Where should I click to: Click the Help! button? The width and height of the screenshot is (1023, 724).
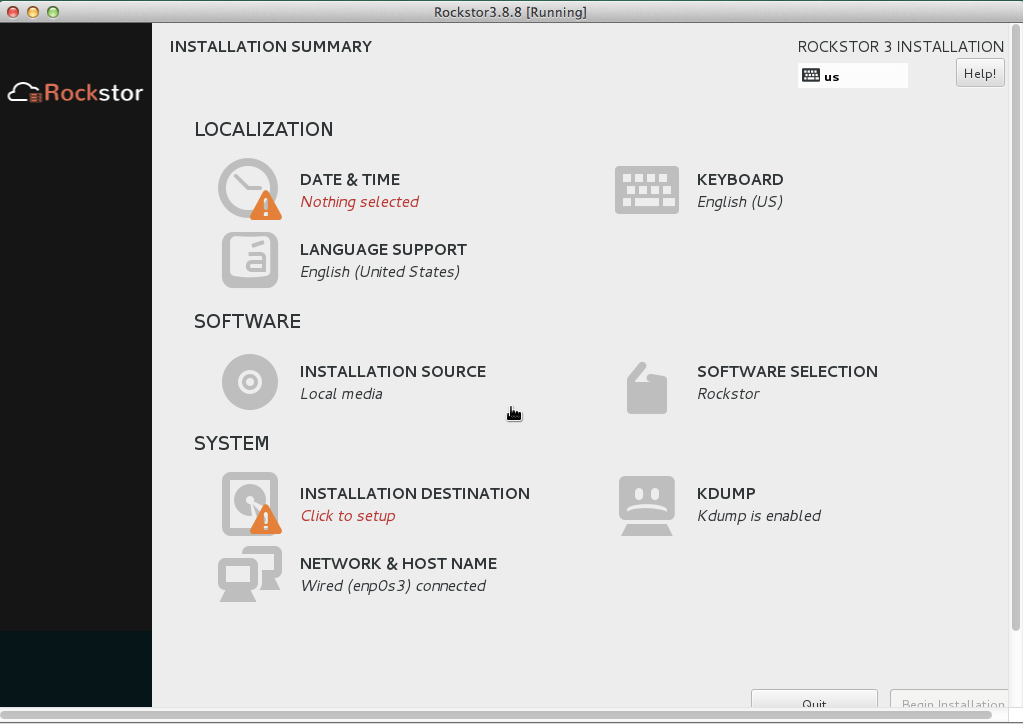coord(980,73)
